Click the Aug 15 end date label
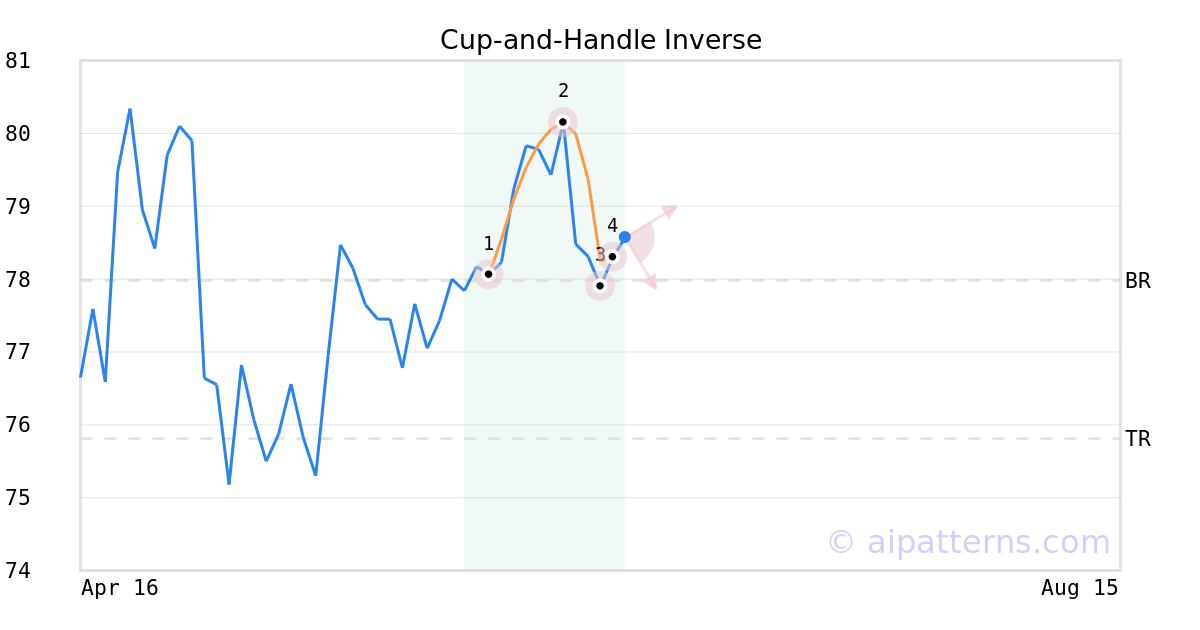This screenshot has width=1200, height=630. (x=1080, y=588)
